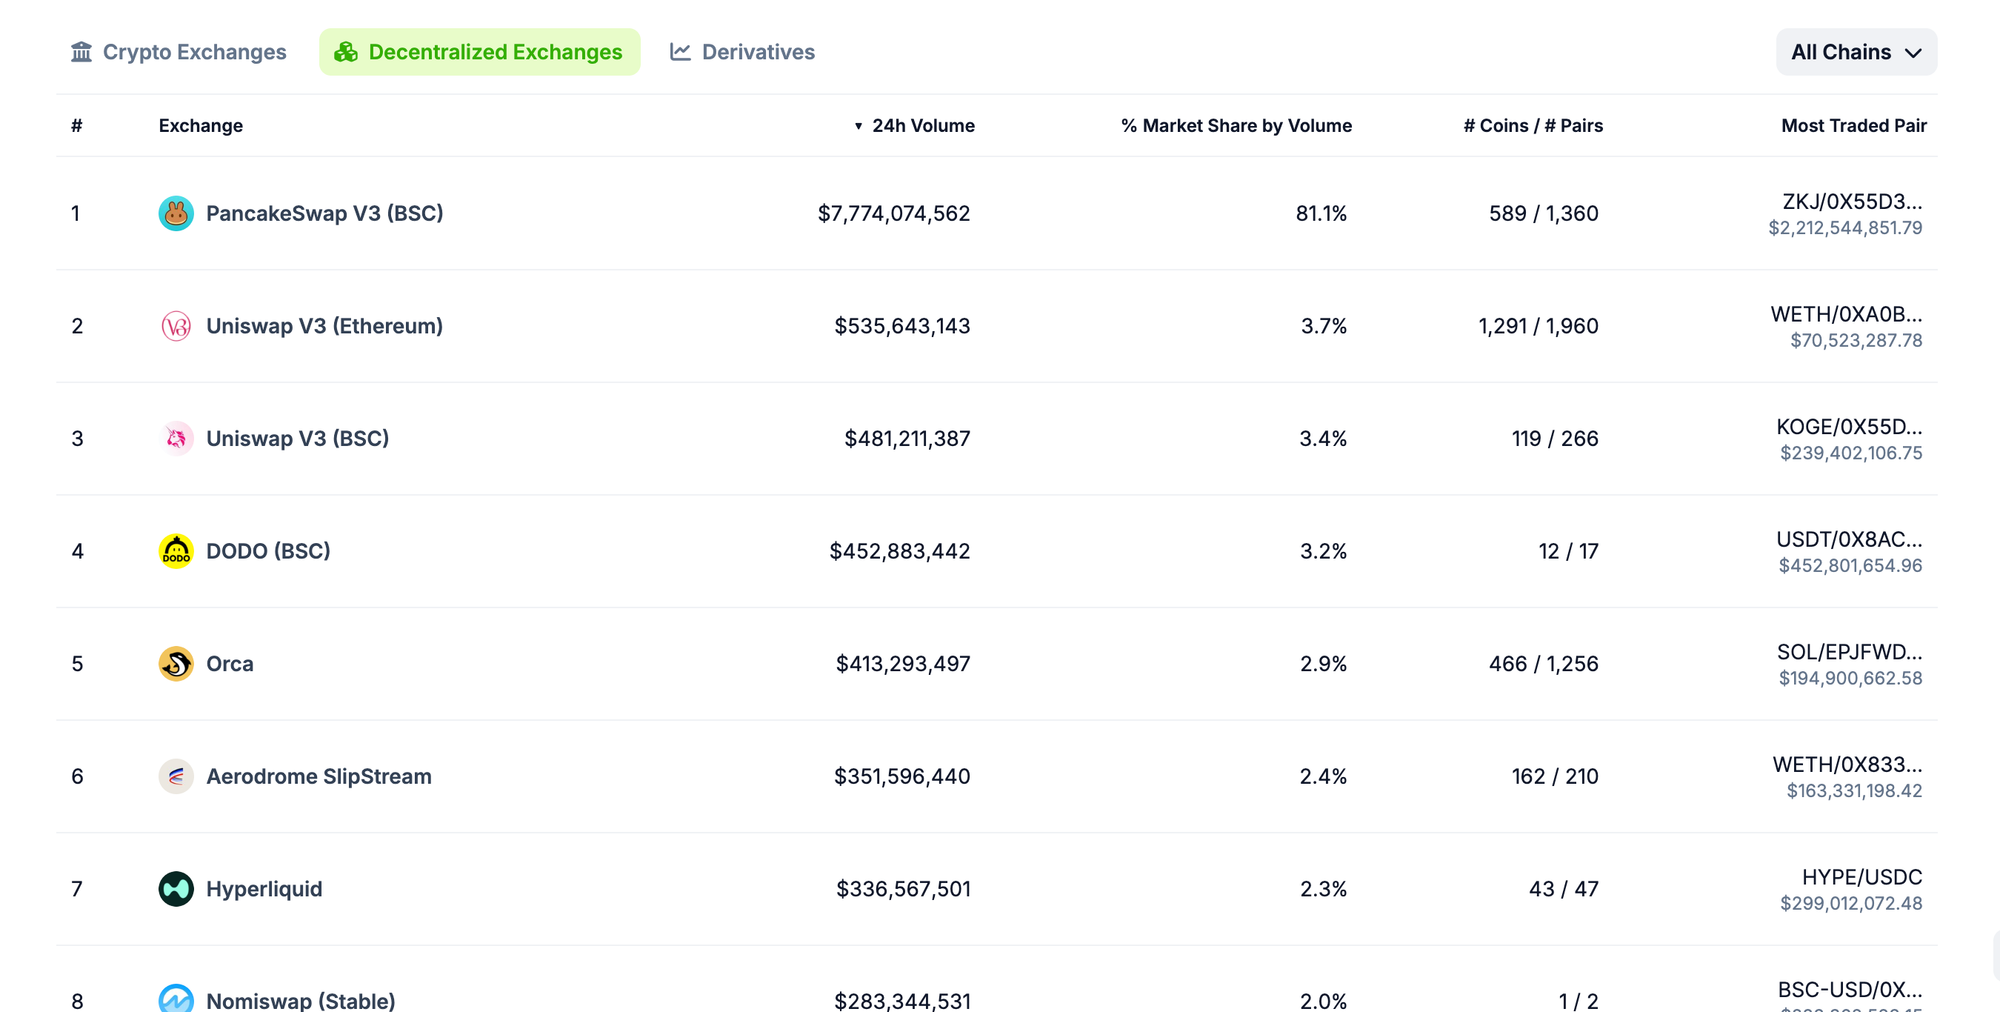Select the Decentralized Exchanges tab
This screenshot has height=1012, width=2000.
tap(479, 52)
